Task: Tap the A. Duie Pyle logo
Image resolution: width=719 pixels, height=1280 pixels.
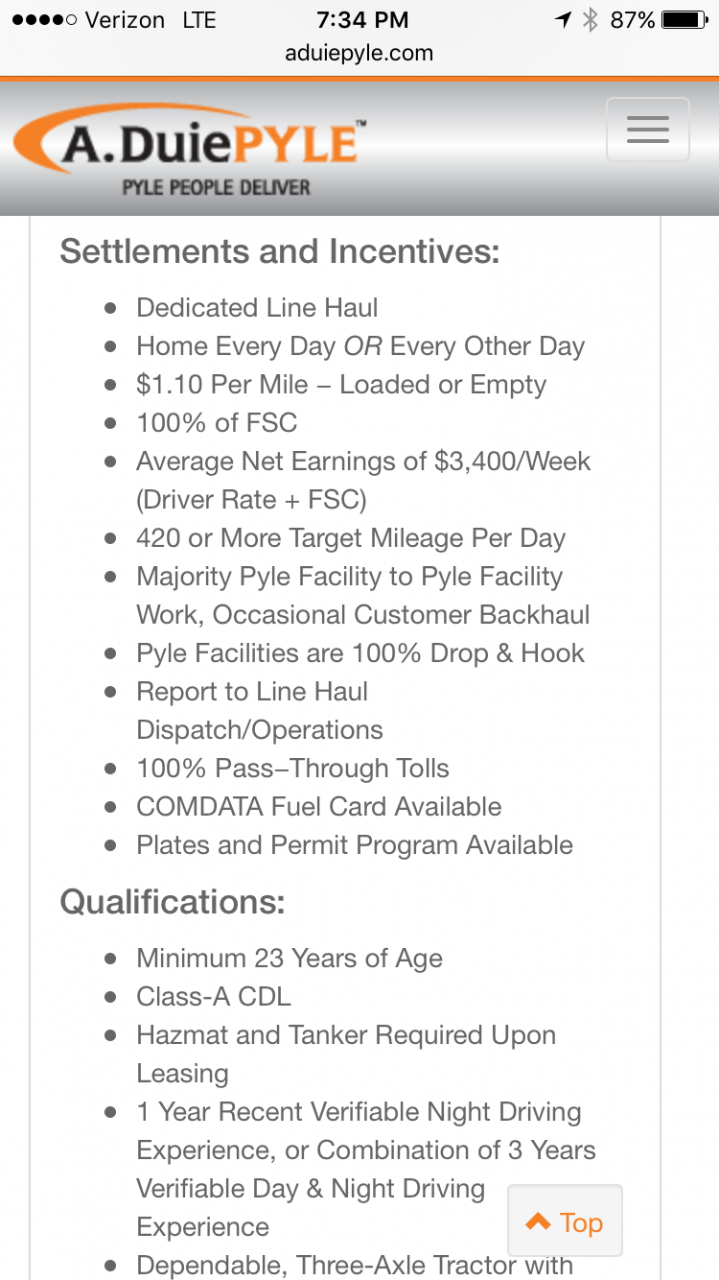Action: coord(190,141)
